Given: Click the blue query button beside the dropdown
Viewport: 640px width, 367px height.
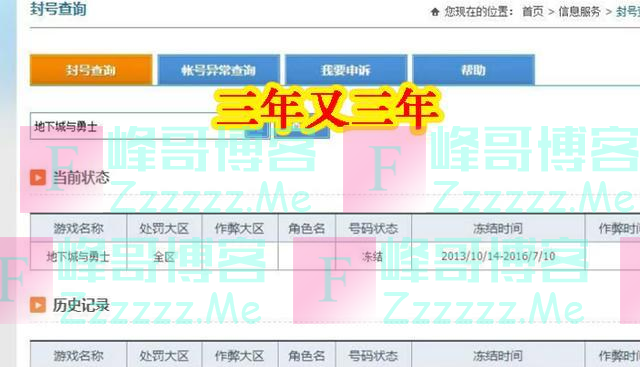Looking at the screenshot, I should tap(302, 130).
